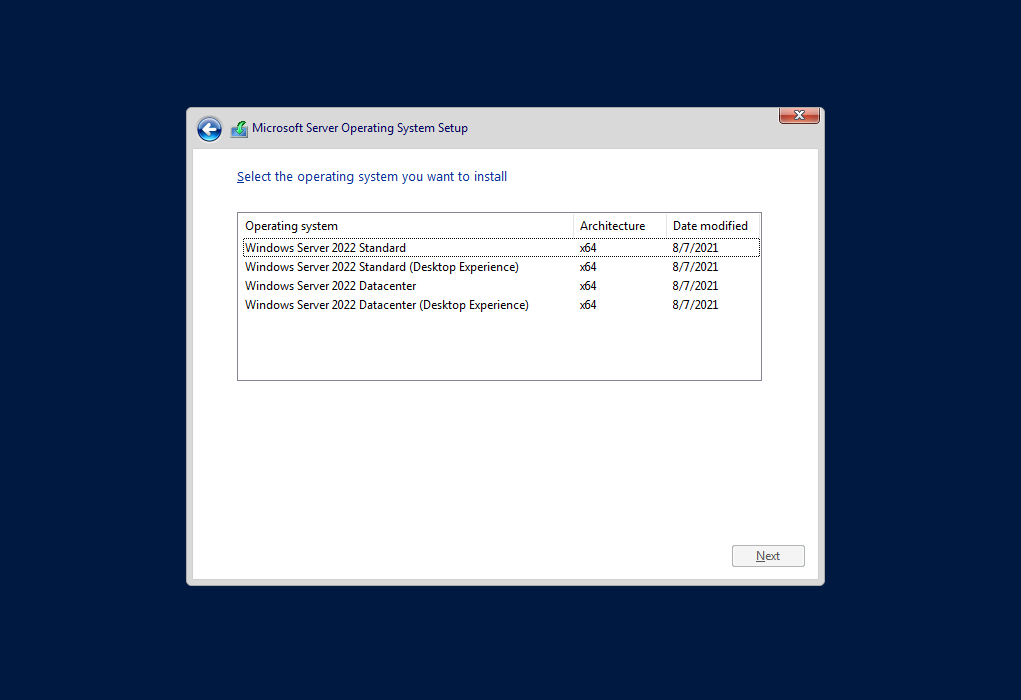Click x64 next to Datacenter (Desktop Experience)

(587, 304)
